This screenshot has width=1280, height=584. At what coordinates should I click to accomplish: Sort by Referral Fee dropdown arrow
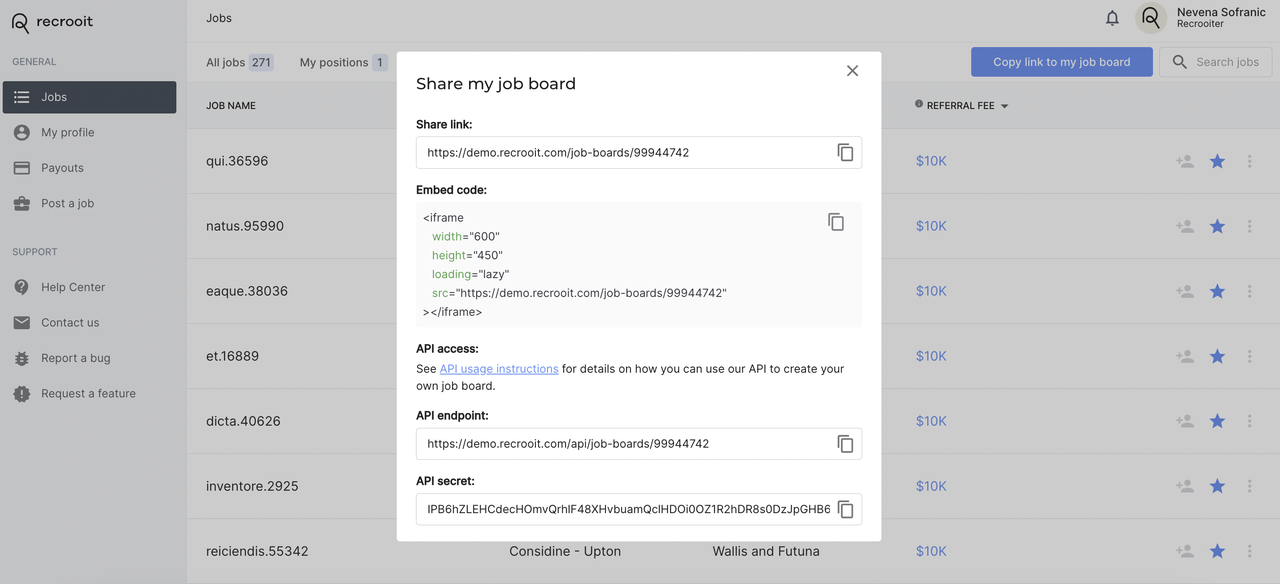(1004, 106)
